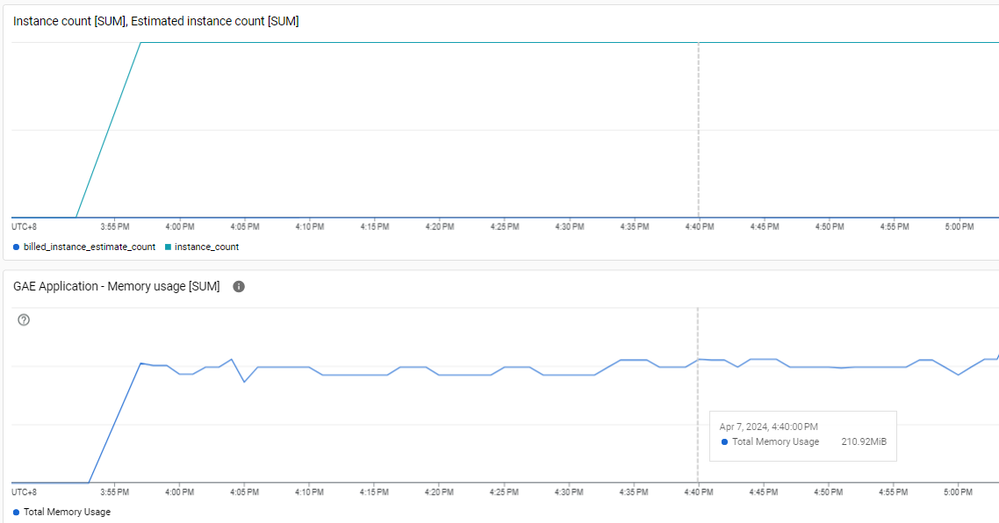Click the Instance count [SUM] chart title

tap(156, 21)
